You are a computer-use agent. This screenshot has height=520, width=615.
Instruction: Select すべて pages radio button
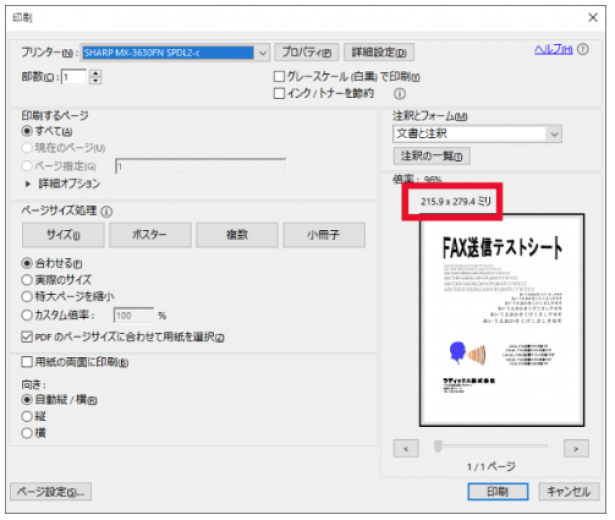point(27,131)
